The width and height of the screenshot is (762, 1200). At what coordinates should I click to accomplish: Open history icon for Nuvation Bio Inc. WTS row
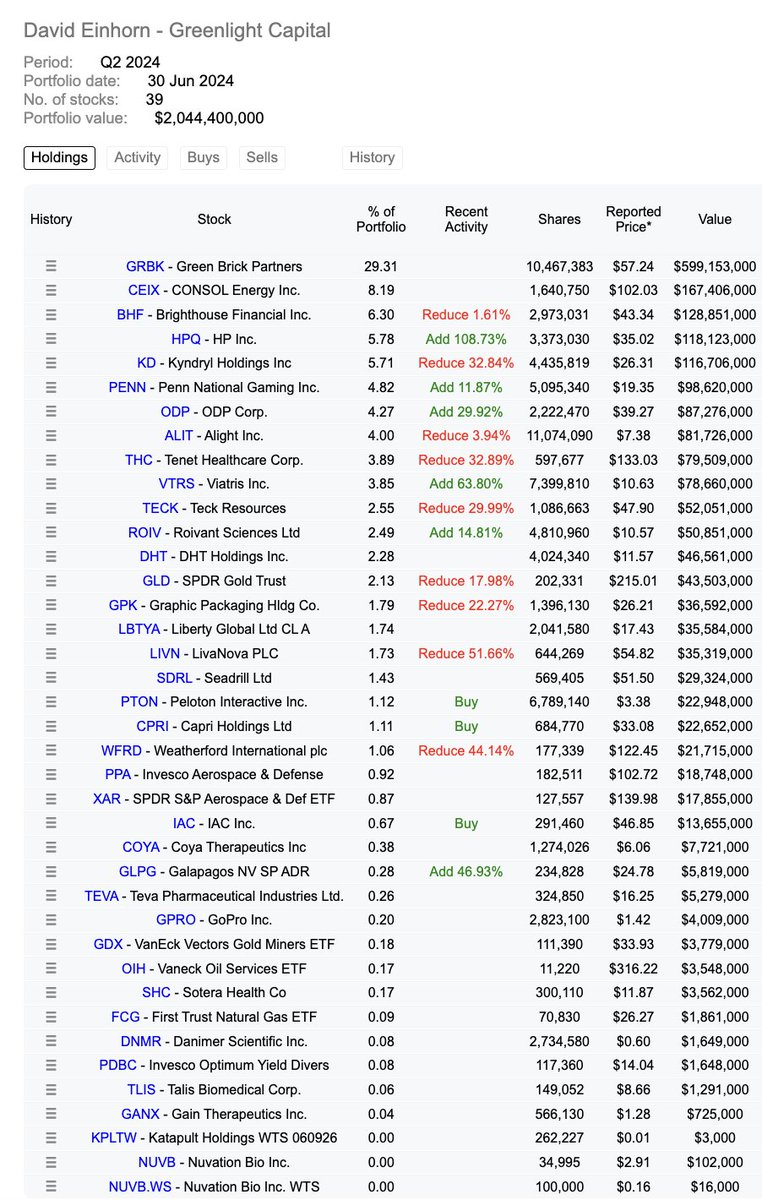[x=51, y=1186]
